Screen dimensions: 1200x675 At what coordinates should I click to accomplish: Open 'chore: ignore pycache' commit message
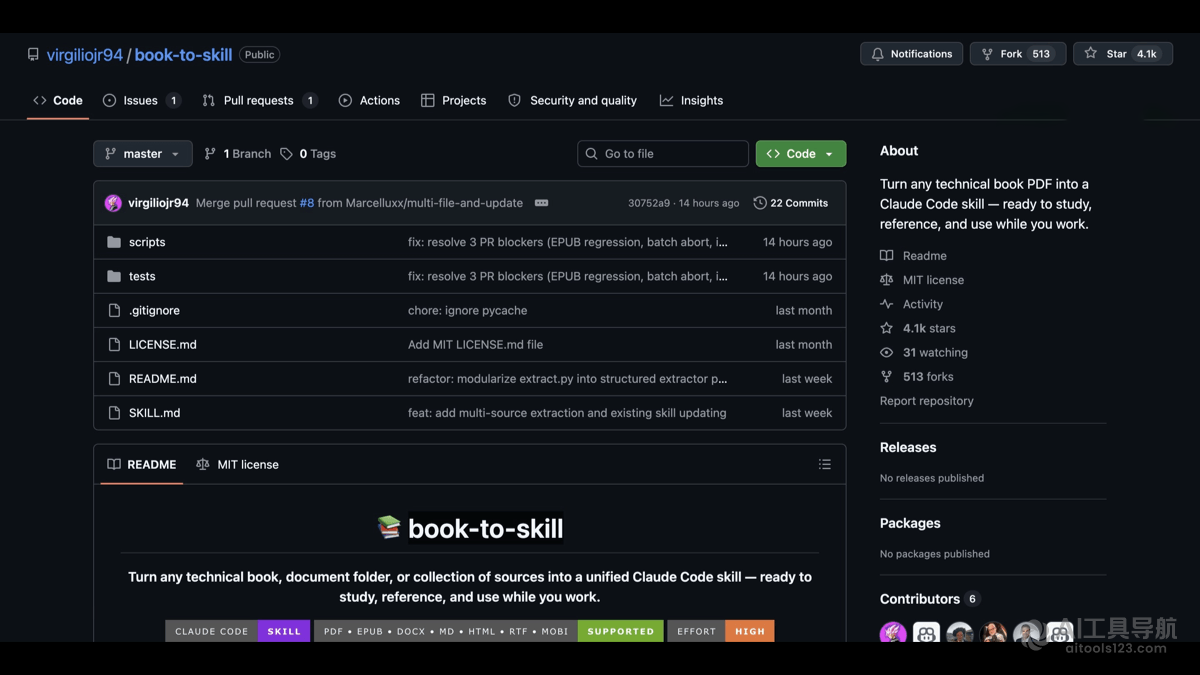coord(467,310)
